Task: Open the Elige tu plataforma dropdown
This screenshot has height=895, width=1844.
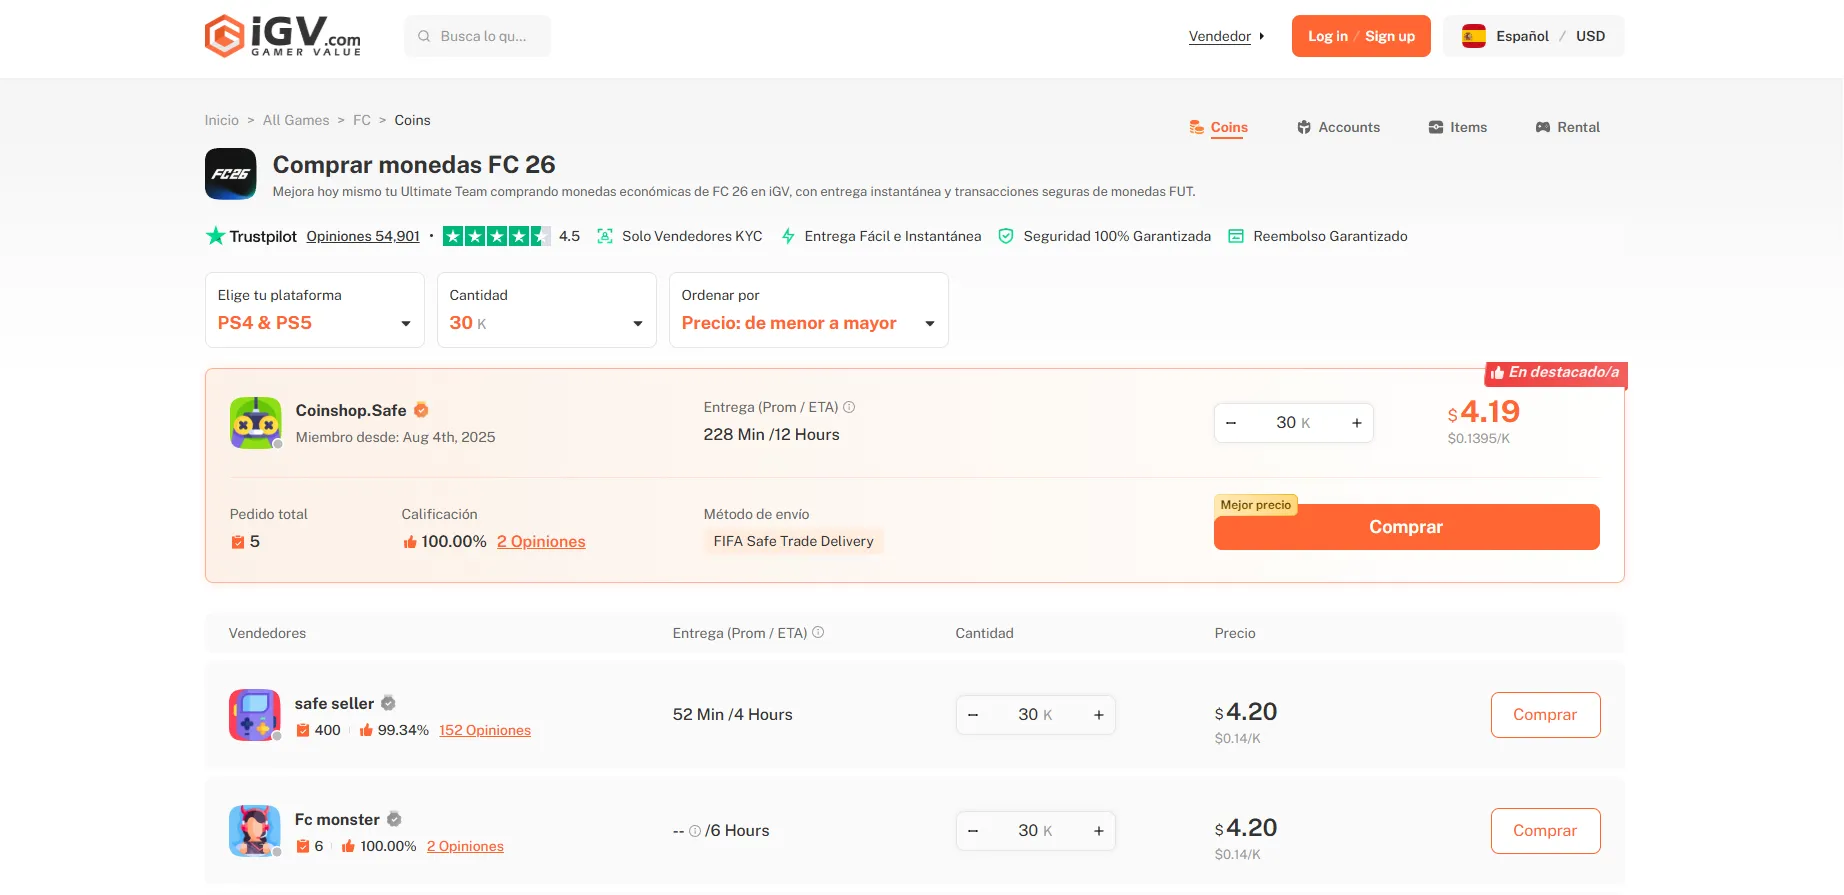Action: (x=315, y=310)
